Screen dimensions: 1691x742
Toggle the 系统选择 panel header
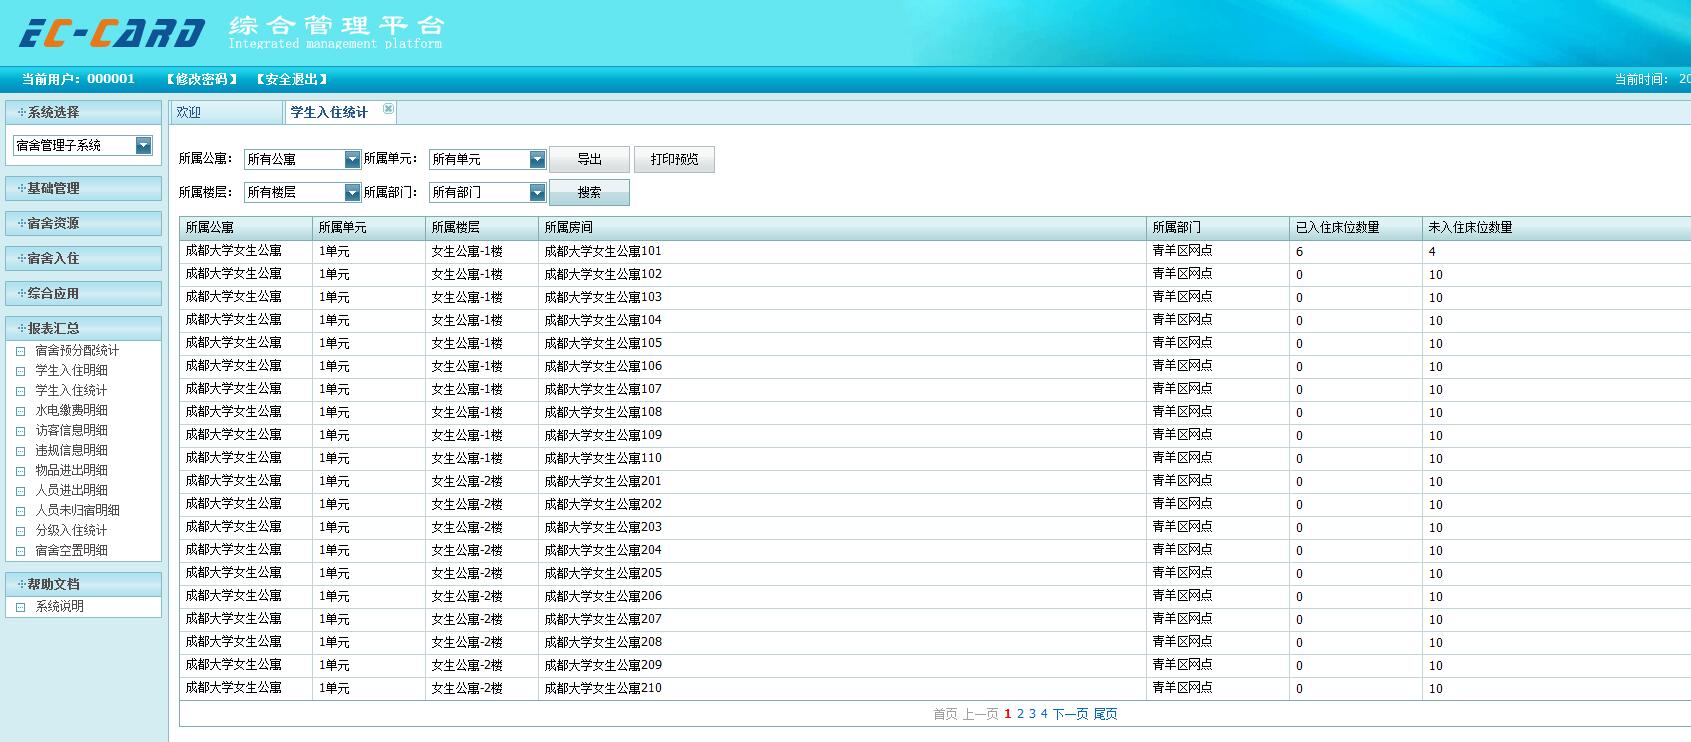tap(83, 112)
